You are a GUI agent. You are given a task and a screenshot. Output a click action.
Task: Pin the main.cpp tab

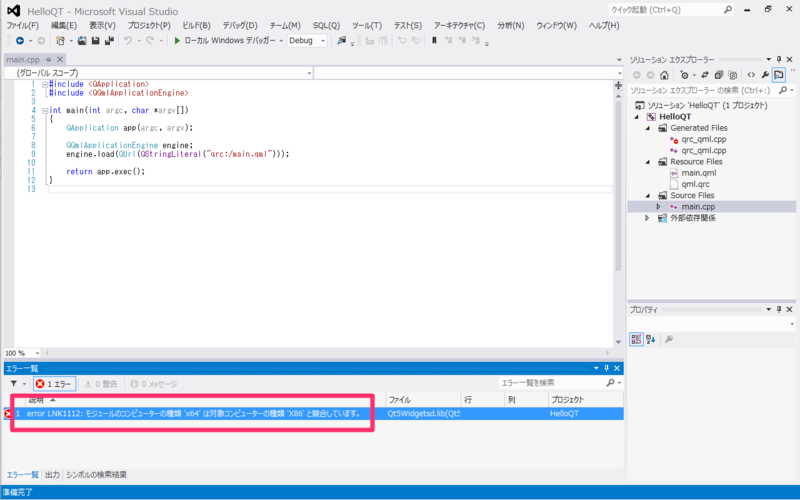pyautogui.click(x=49, y=60)
